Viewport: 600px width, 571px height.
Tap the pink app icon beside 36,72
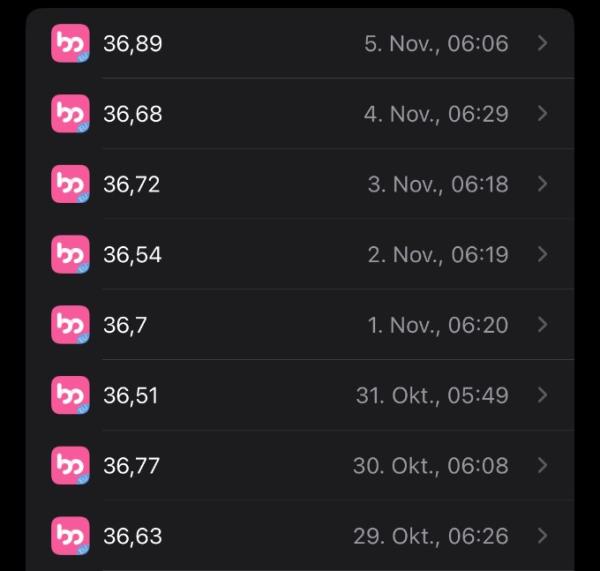pos(70,184)
